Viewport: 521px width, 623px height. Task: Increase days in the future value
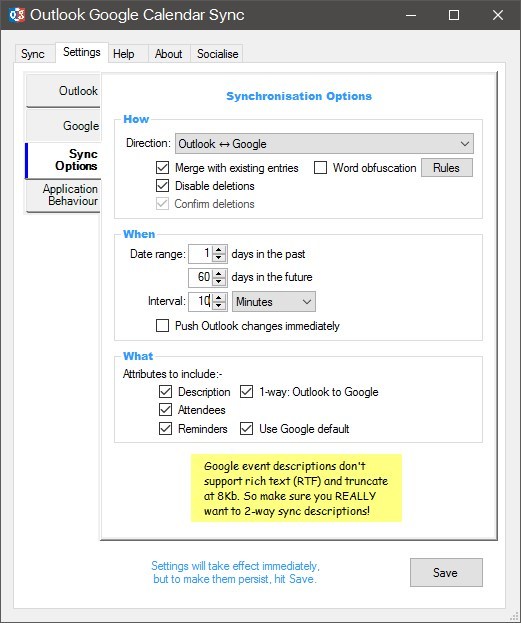(x=219, y=273)
